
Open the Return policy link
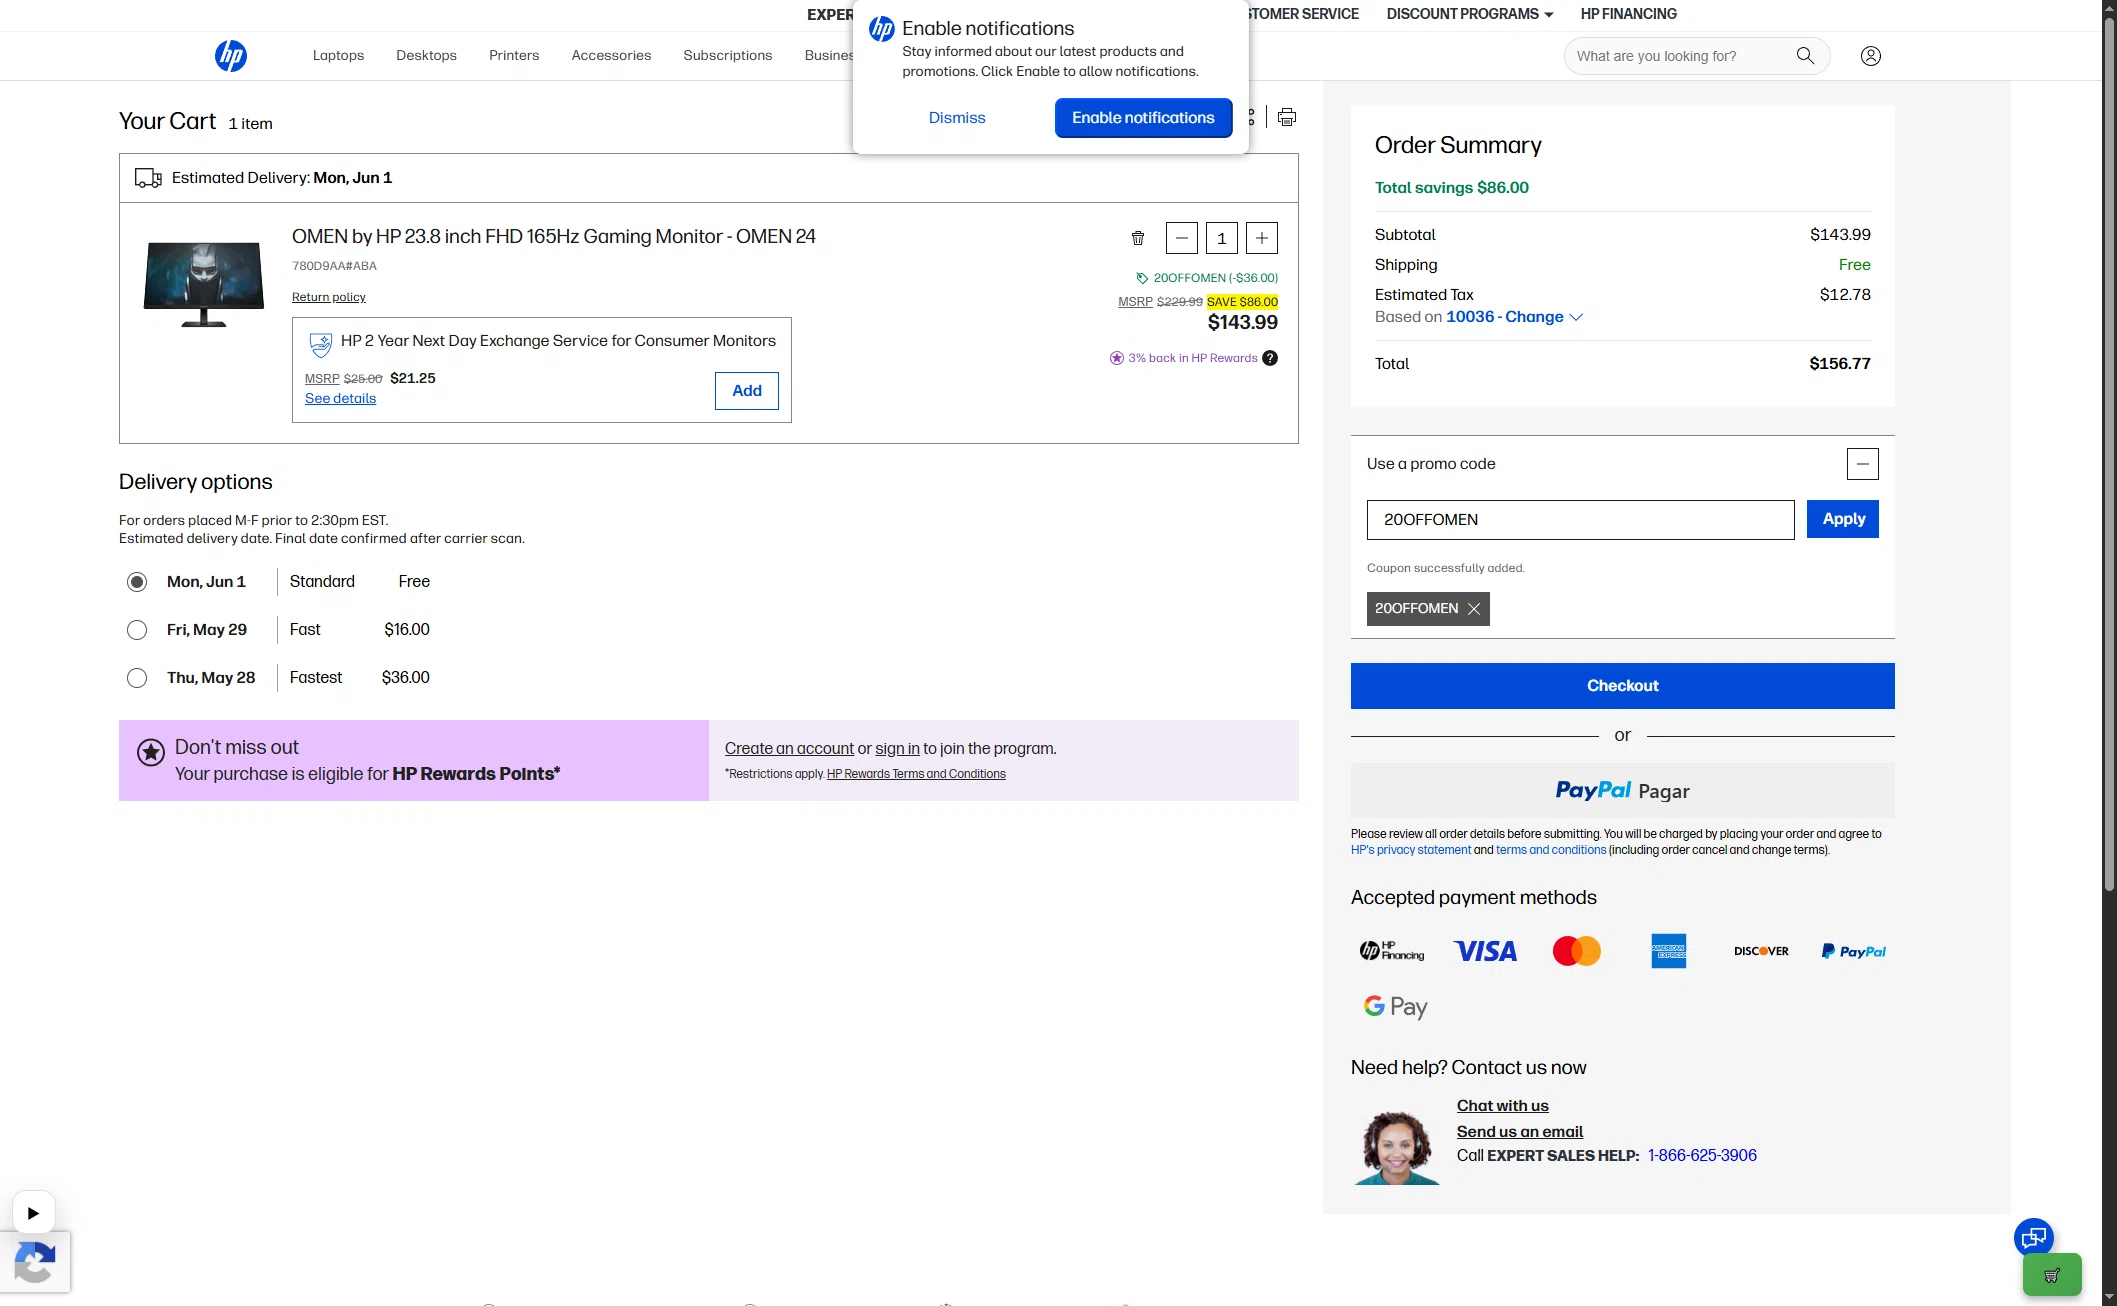tap(329, 297)
